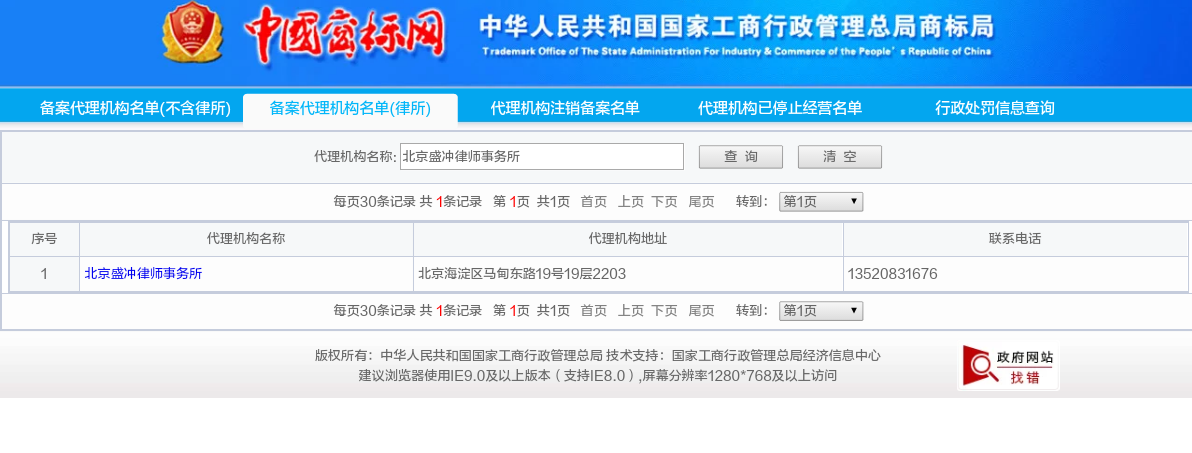1192x453 pixels.
Task: Click row number 1 cell
Action: (44, 274)
